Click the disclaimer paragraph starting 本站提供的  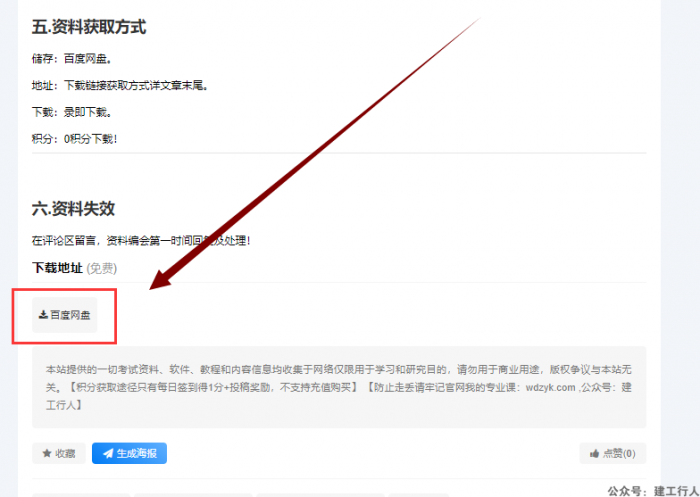pyautogui.click(x=339, y=387)
